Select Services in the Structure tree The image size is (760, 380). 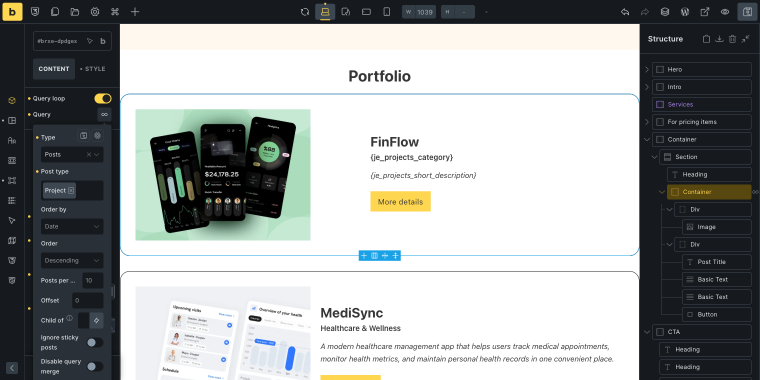coord(702,104)
